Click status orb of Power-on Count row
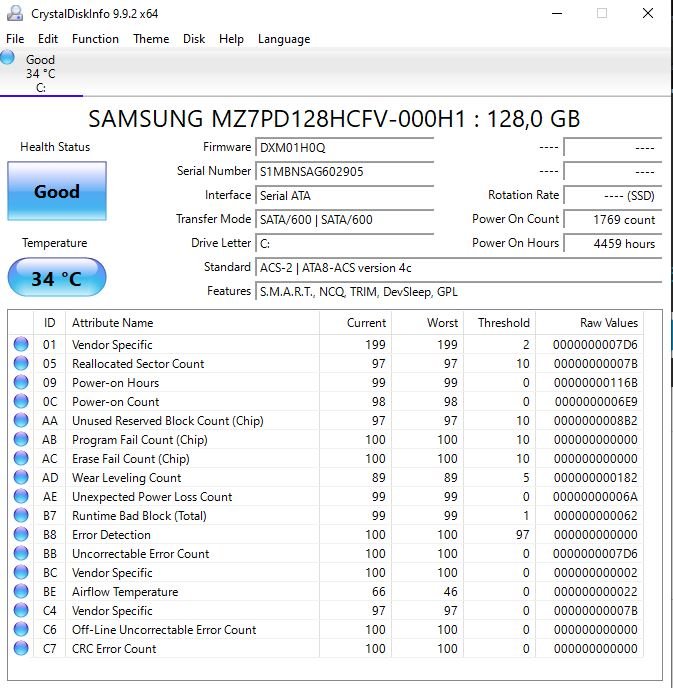 pyautogui.click(x=21, y=401)
